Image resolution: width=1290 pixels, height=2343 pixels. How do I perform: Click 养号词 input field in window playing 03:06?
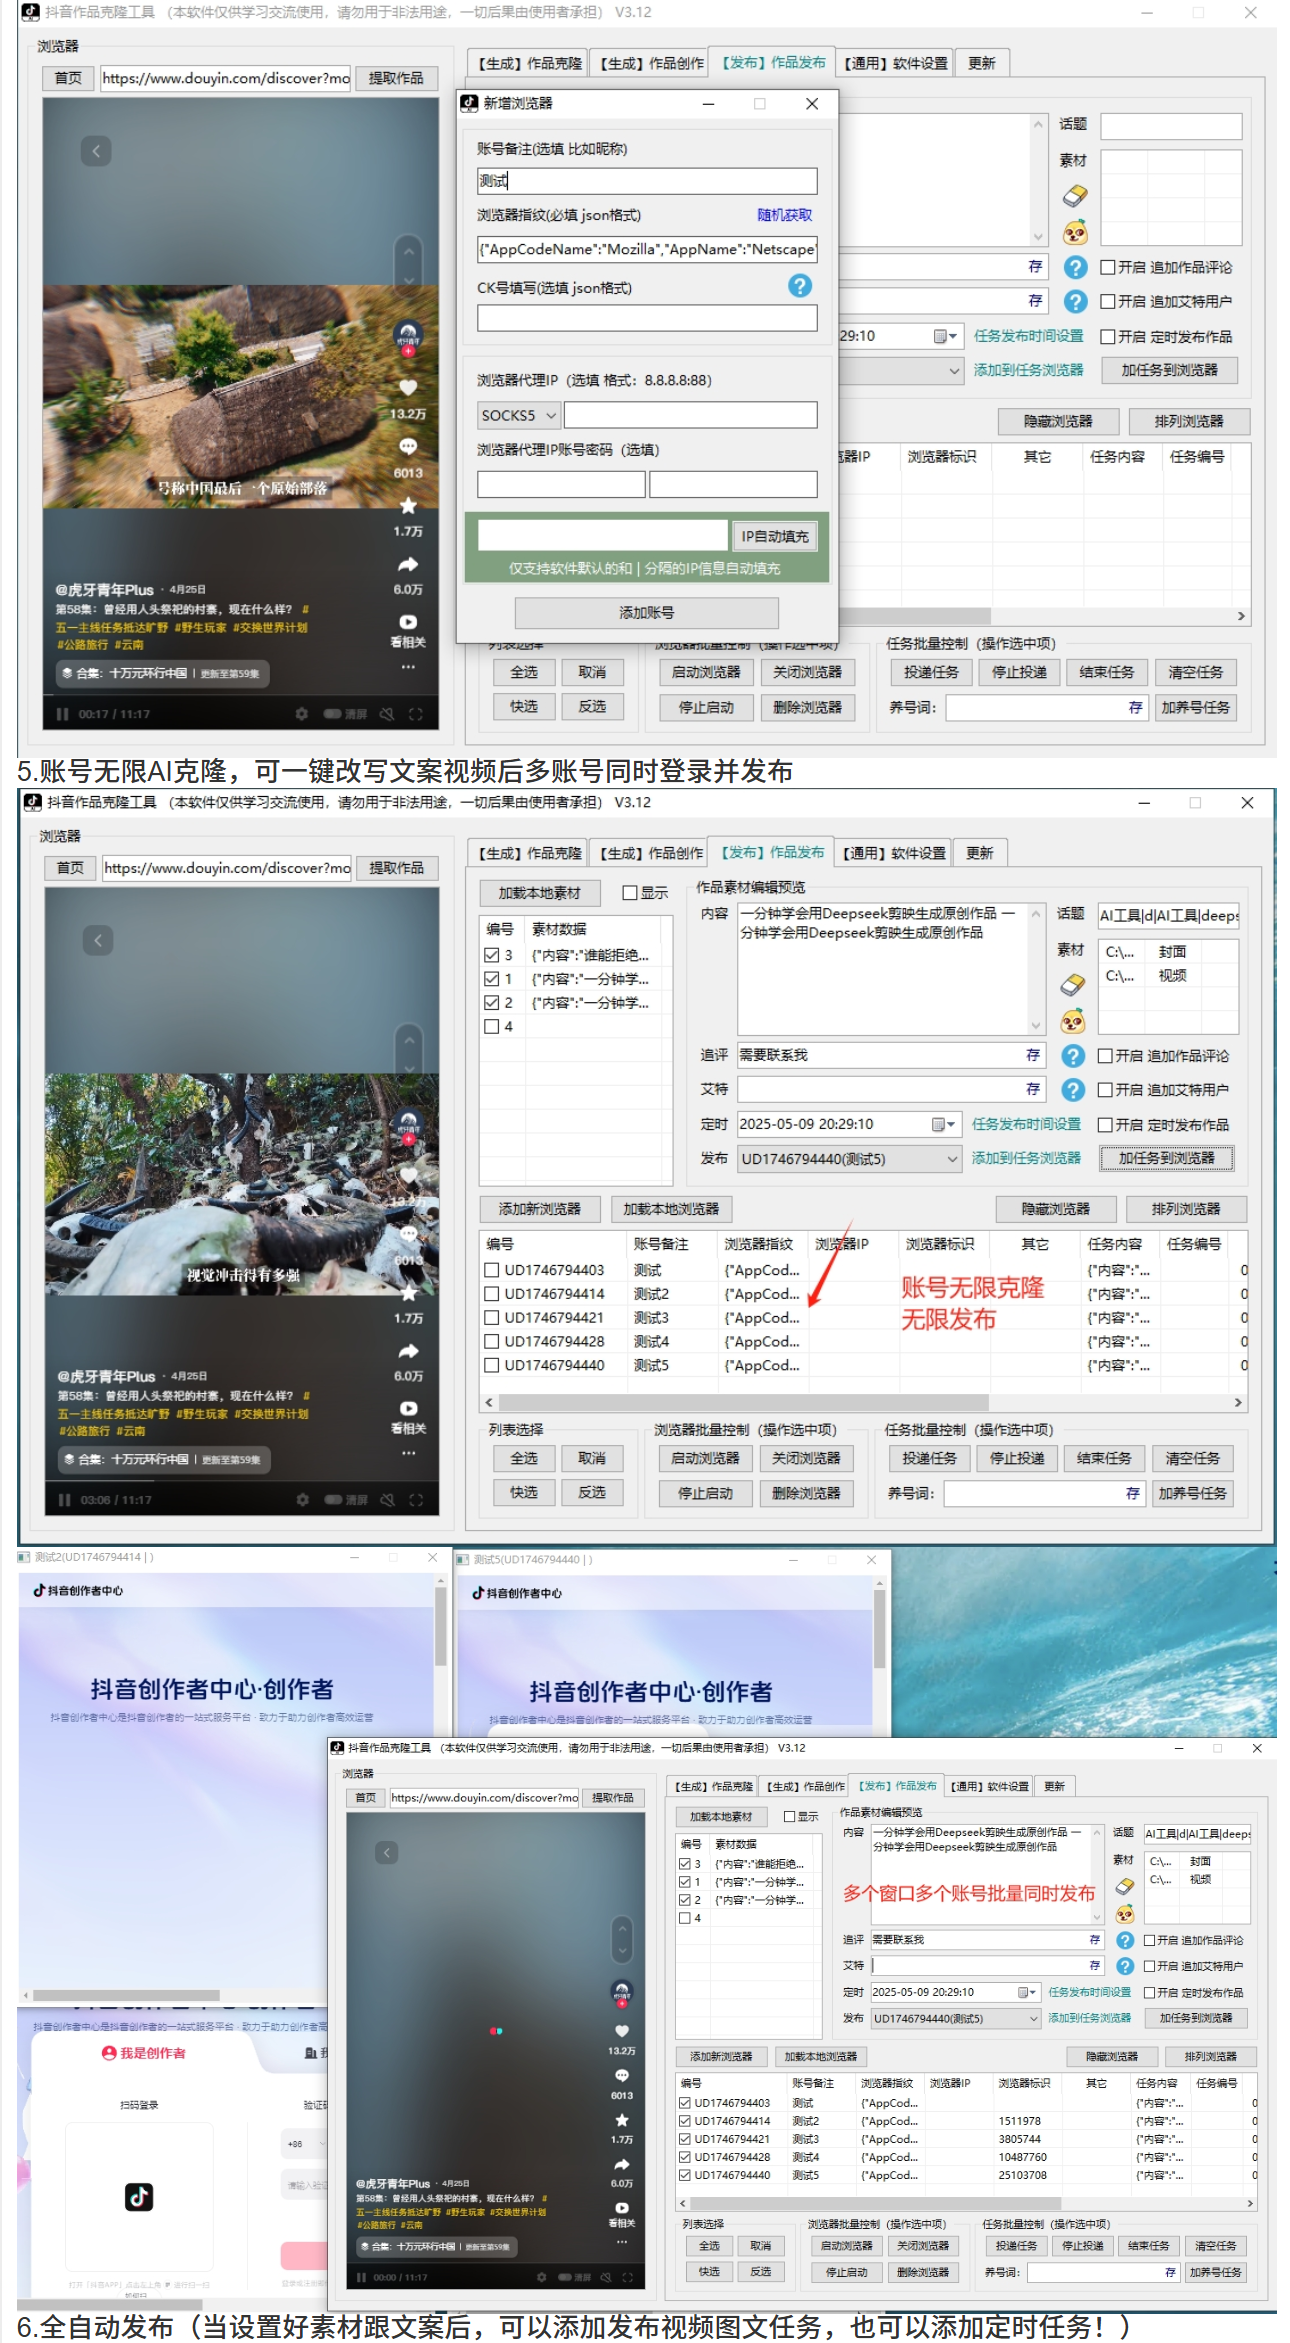point(1044,1493)
